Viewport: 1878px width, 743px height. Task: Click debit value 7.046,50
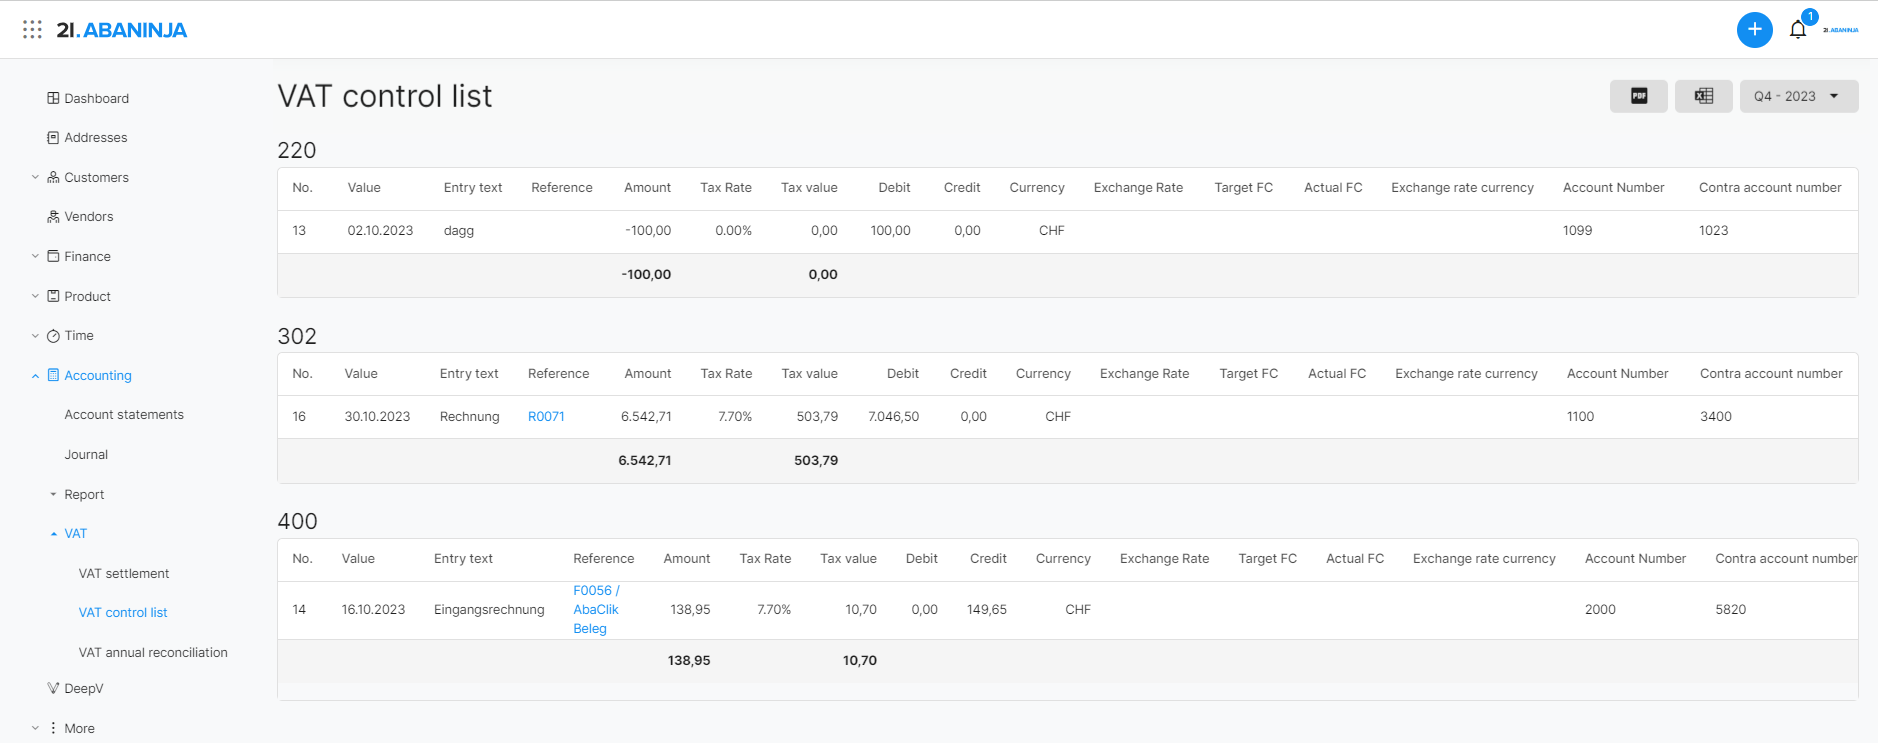click(x=893, y=416)
